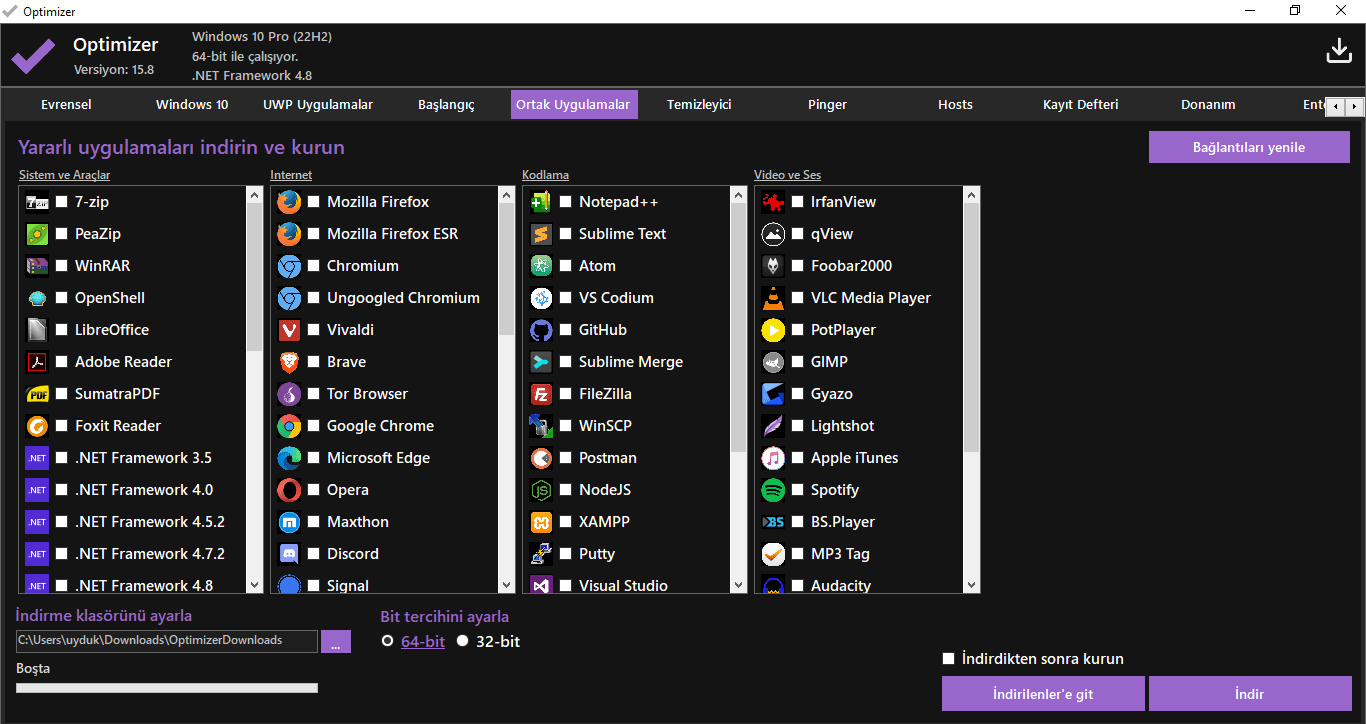Open the Temizleyici tab

(699, 105)
